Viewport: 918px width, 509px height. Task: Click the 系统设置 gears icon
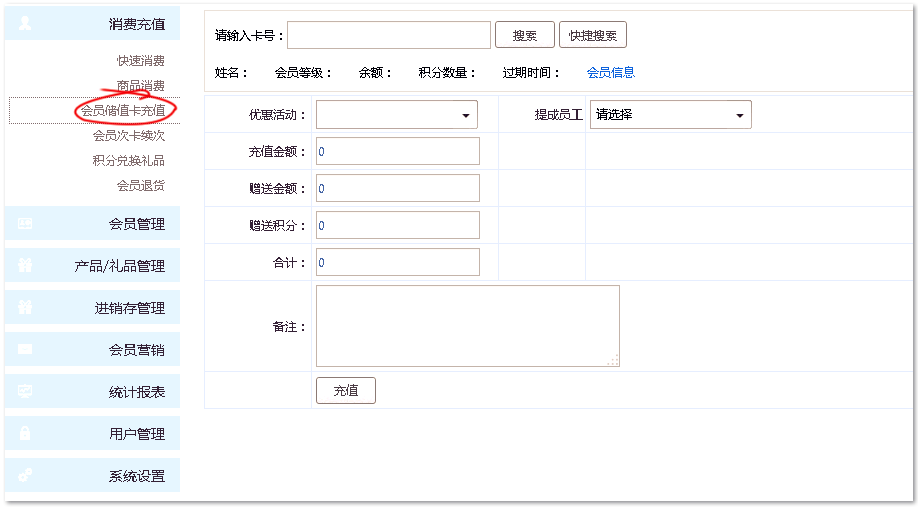[25, 476]
